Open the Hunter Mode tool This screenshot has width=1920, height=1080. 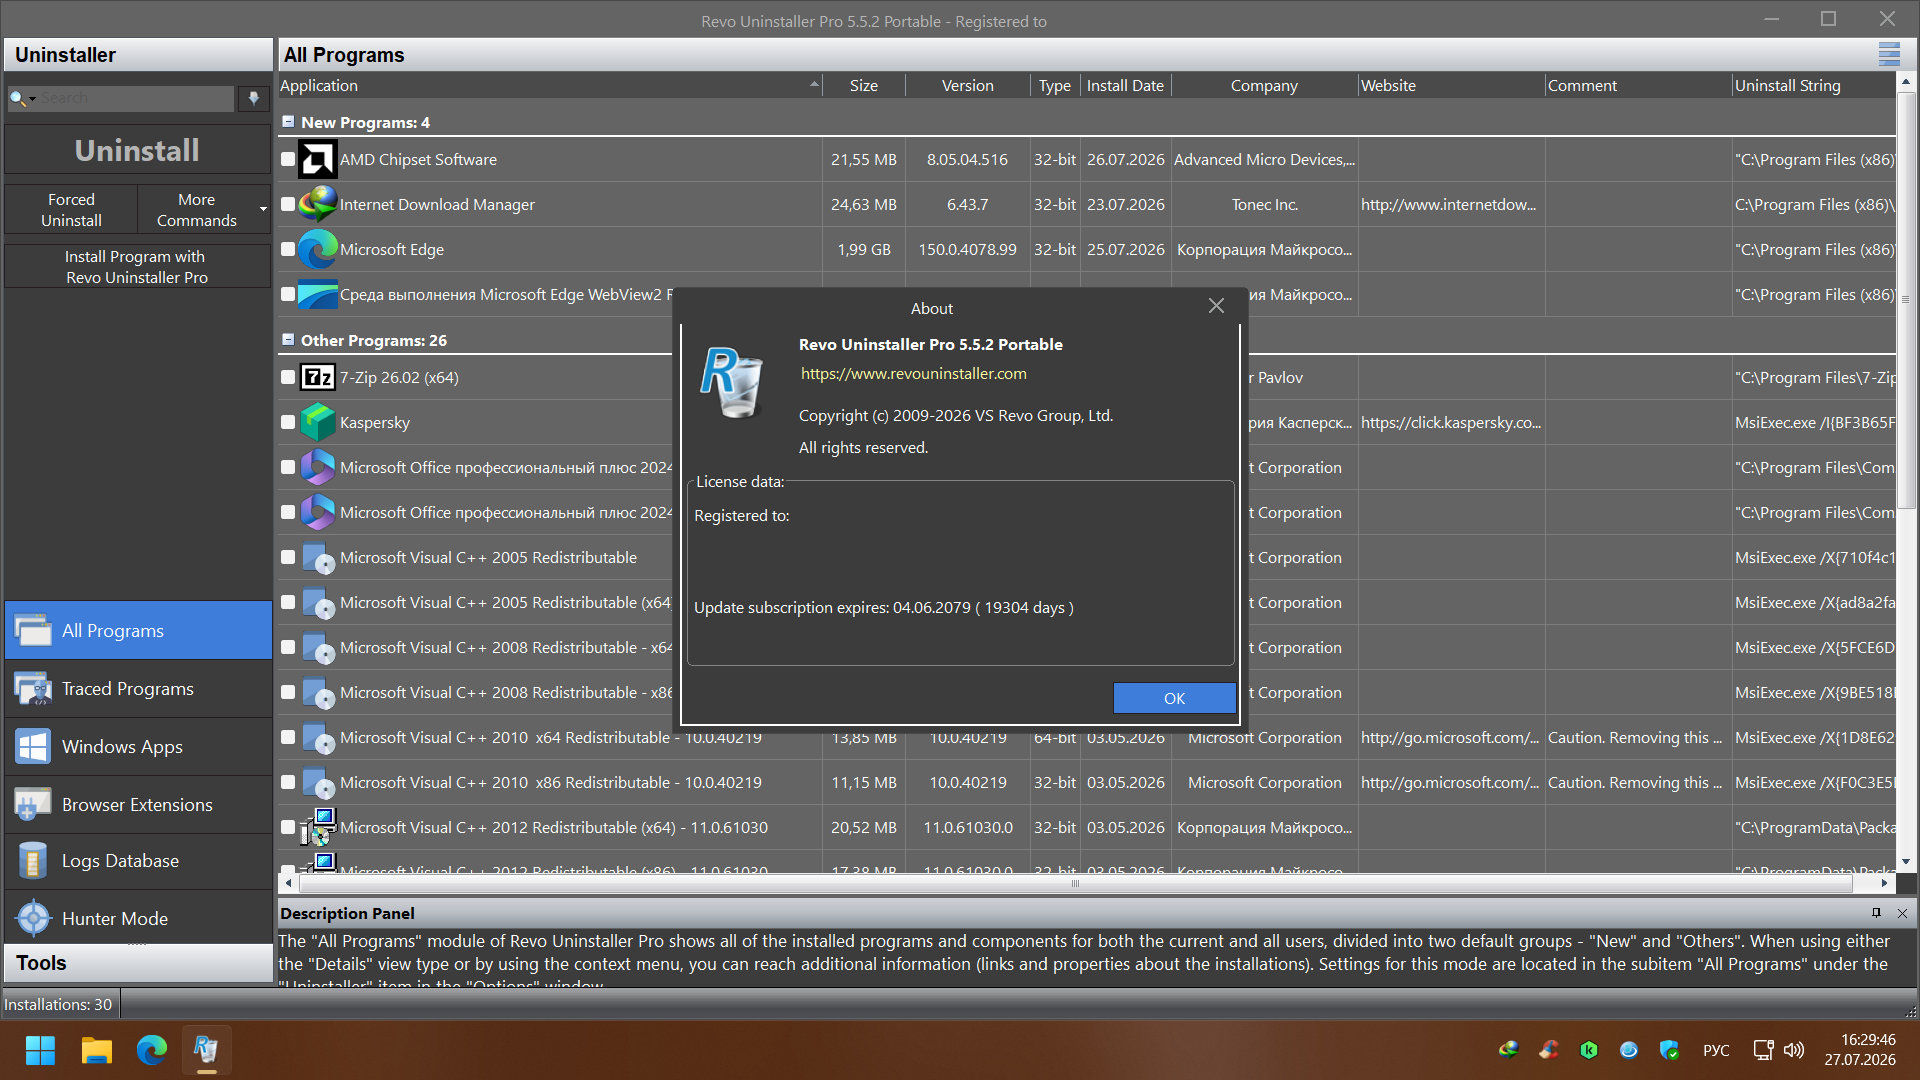138,918
